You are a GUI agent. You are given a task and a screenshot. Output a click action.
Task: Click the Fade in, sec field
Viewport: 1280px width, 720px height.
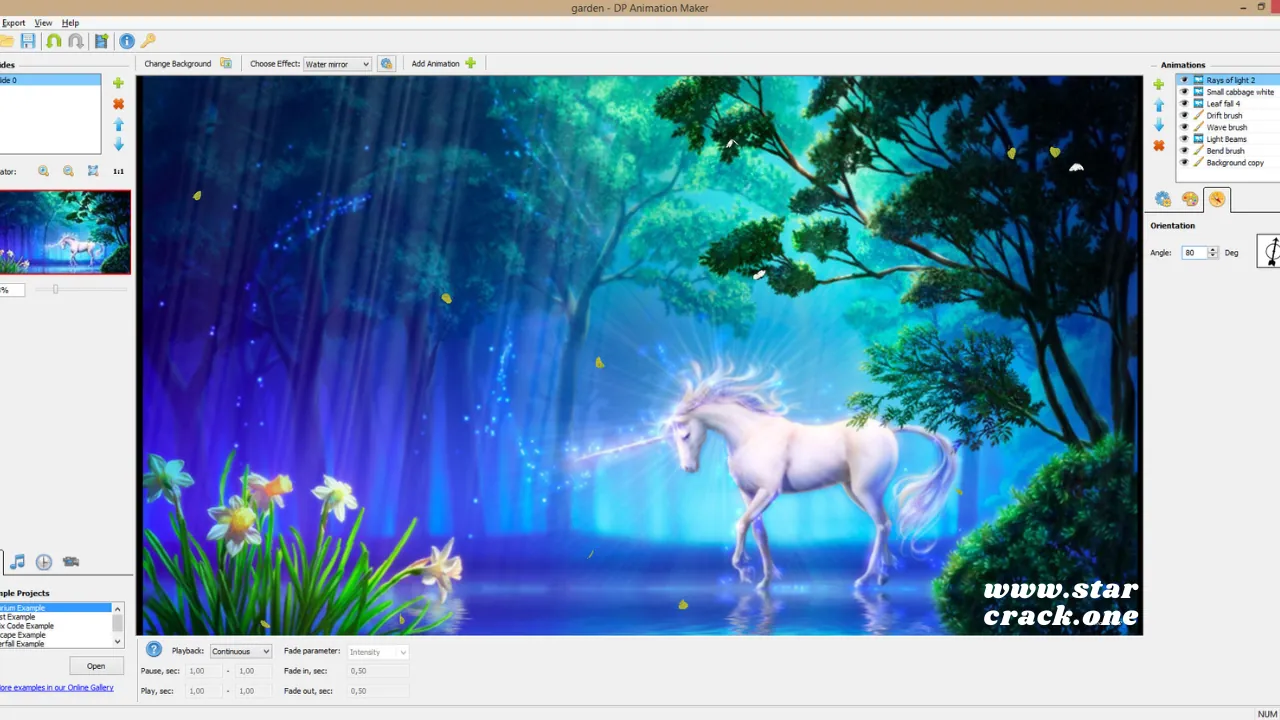tap(378, 671)
